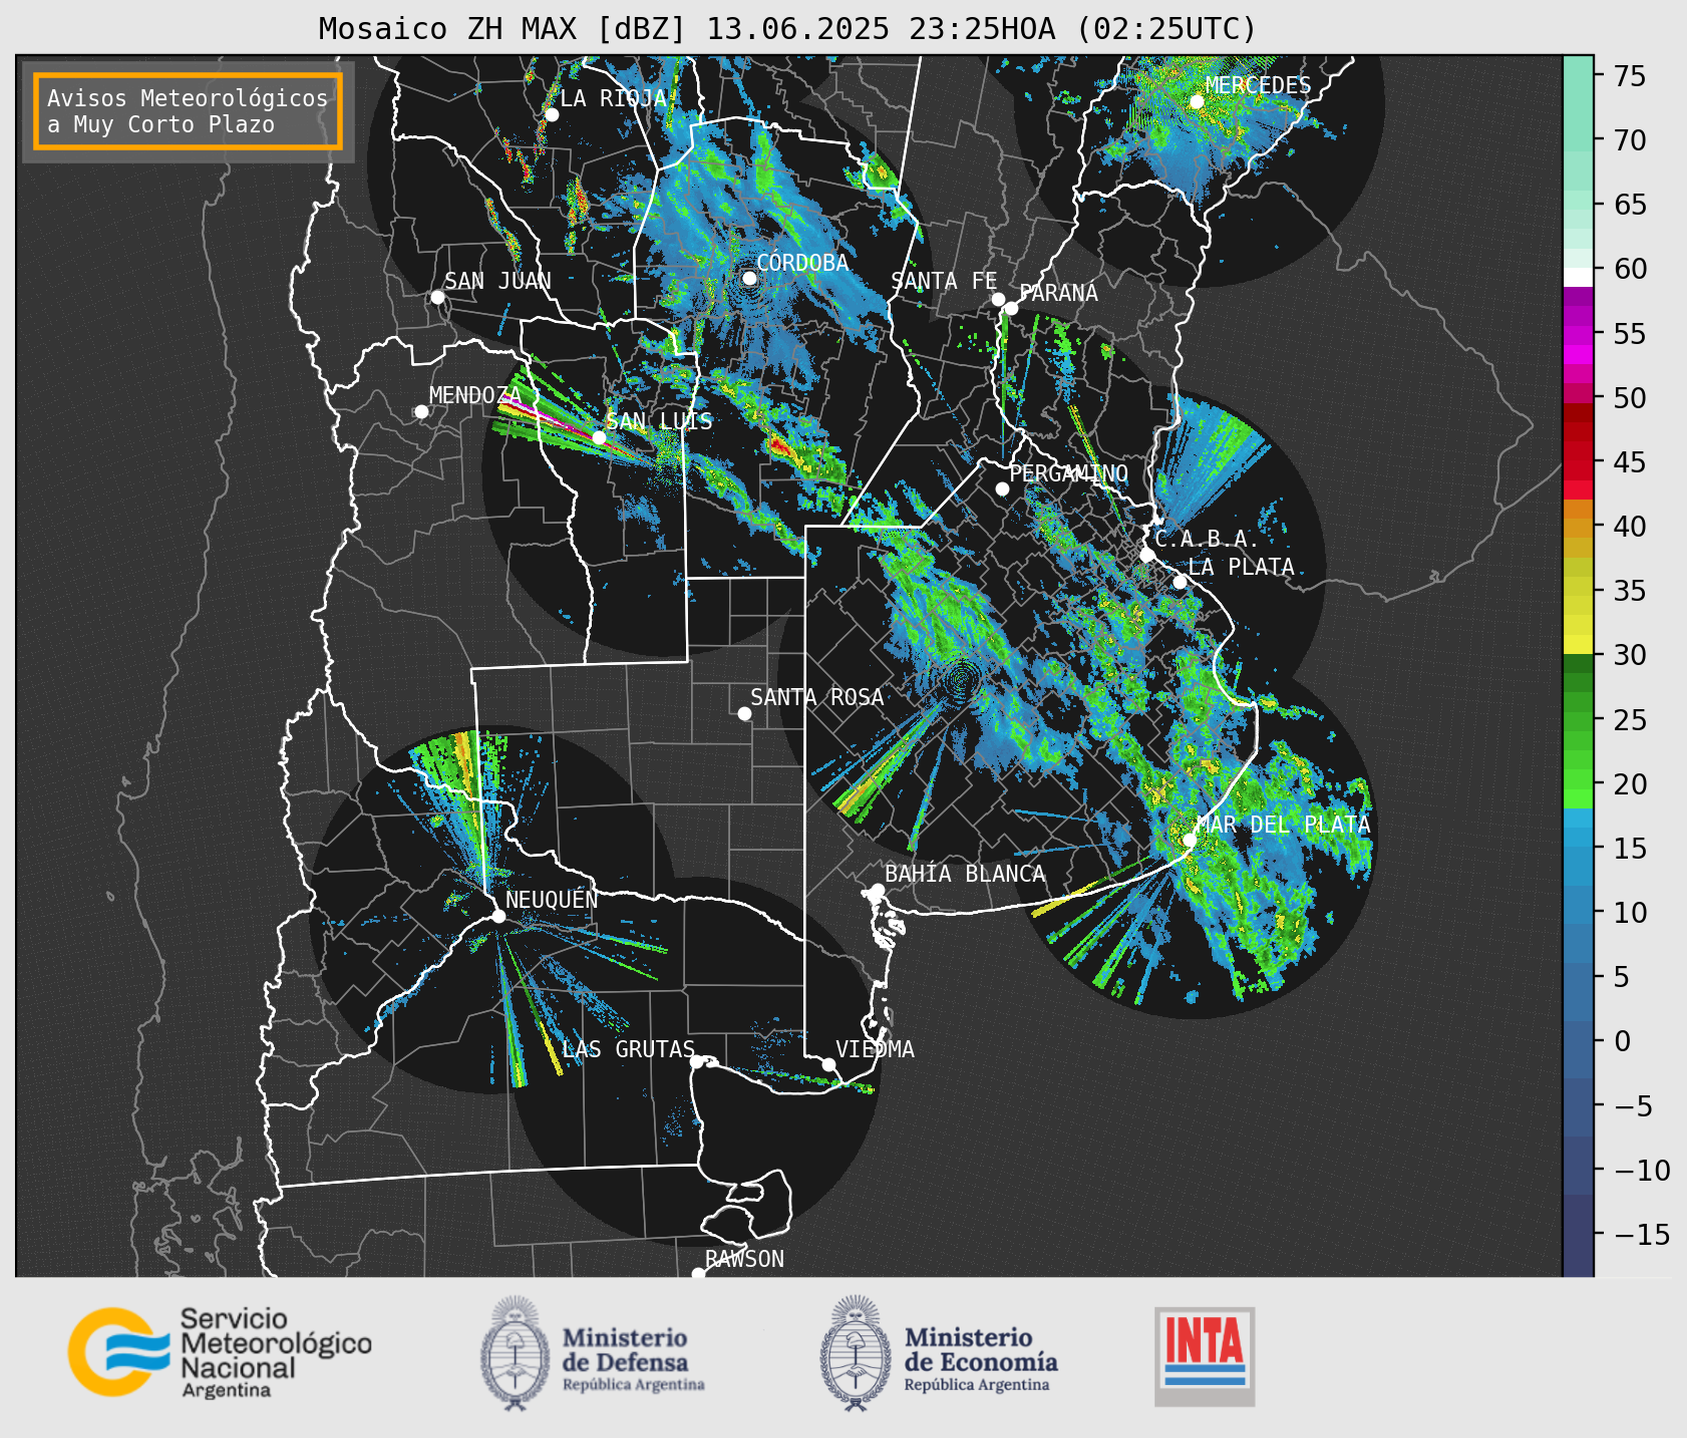This screenshot has height=1438, width=1687.
Task: Click the Mercedes city marker dot
Action: coord(1196,102)
